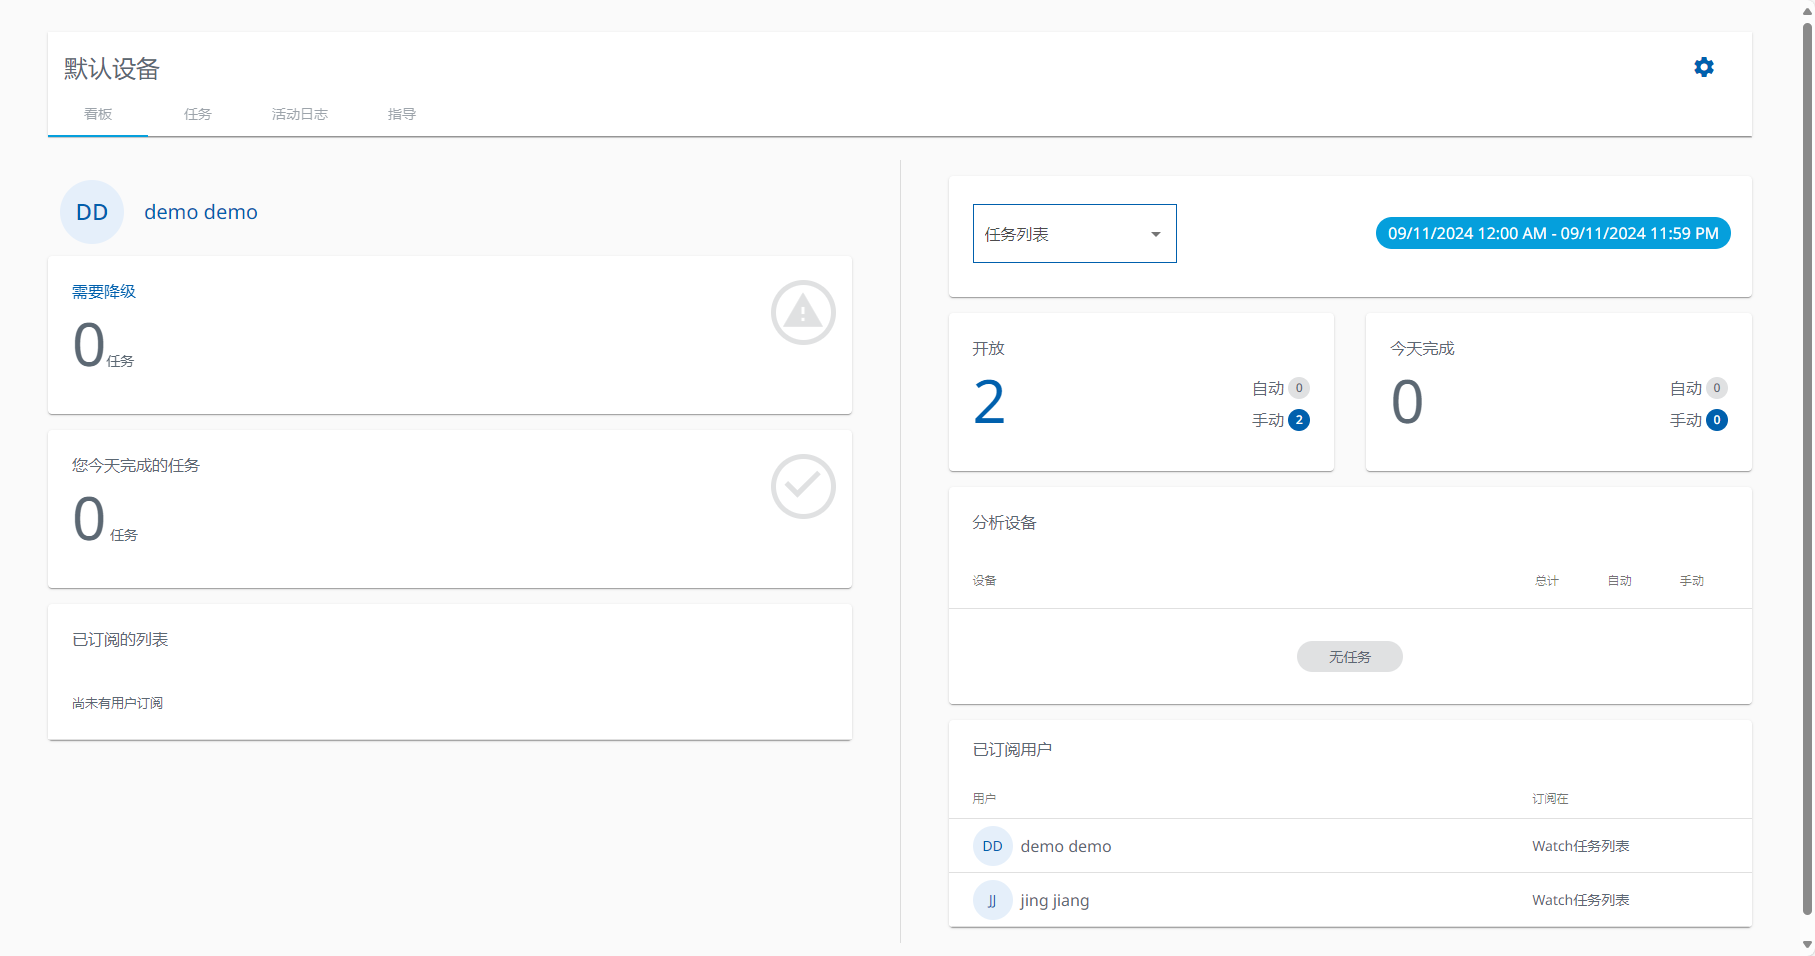1815x956 pixels.
Task: Click DD avatar in subscribed users table
Action: pyautogui.click(x=992, y=846)
